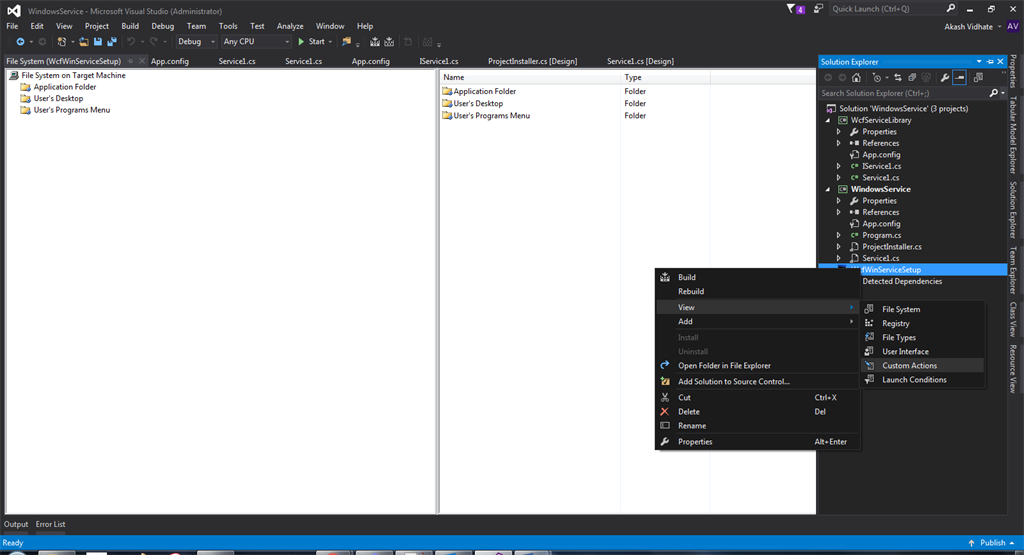
Task: Click Solution Explorer Home icon
Action: click(x=856, y=78)
